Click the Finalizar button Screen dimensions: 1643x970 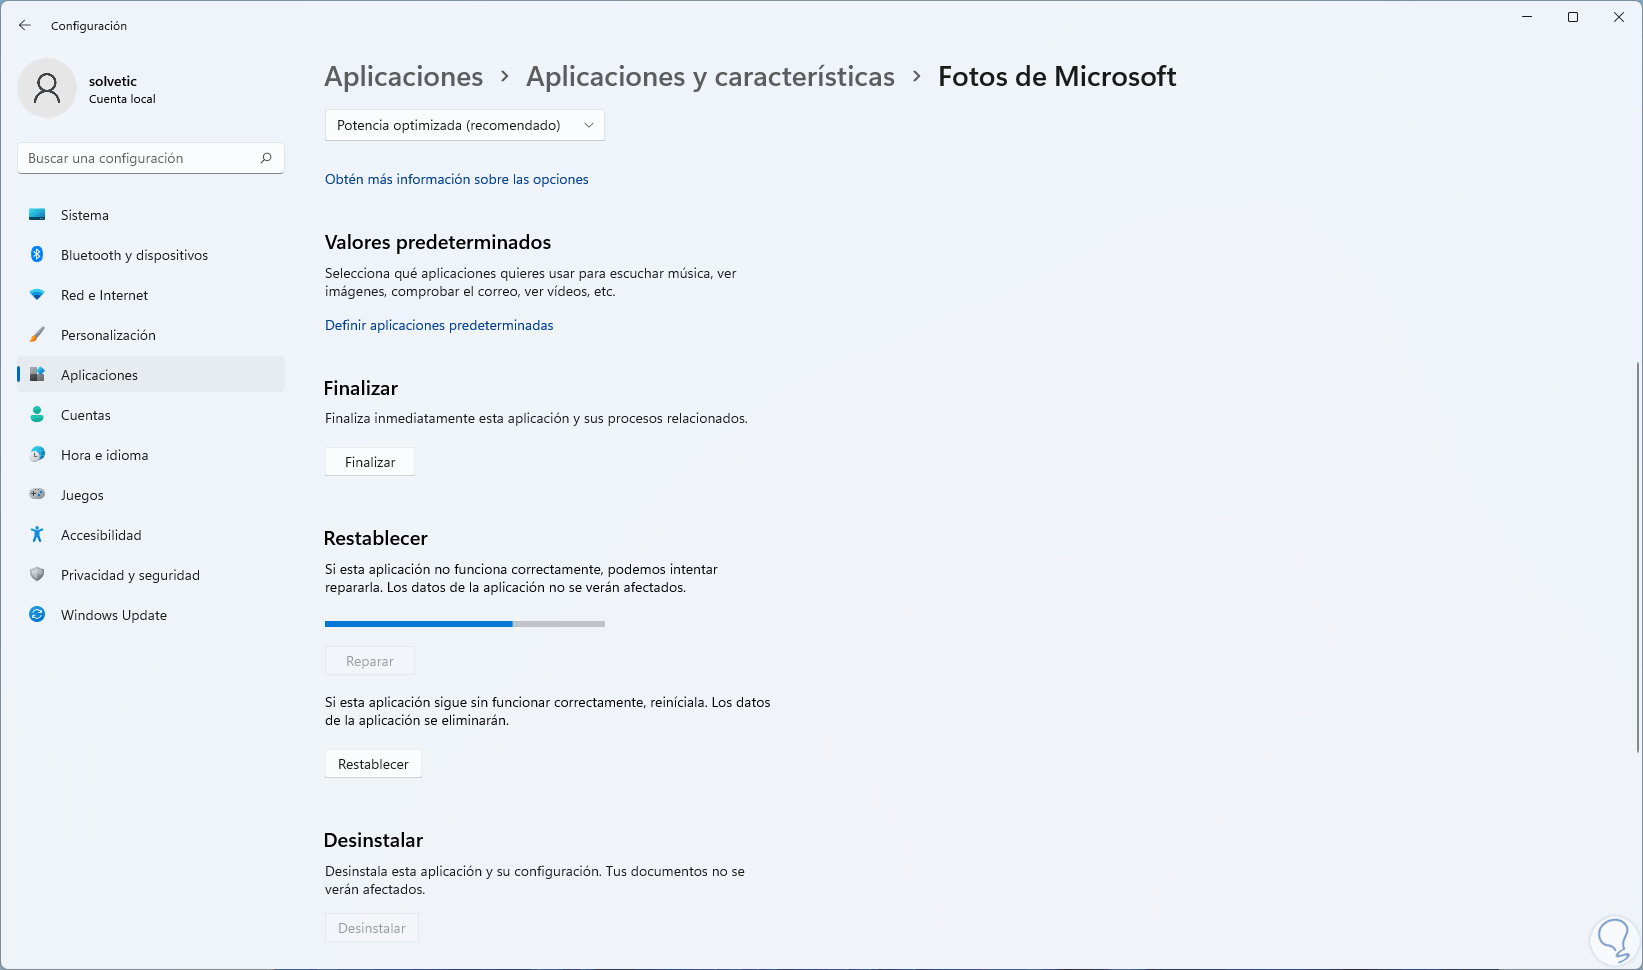(370, 462)
